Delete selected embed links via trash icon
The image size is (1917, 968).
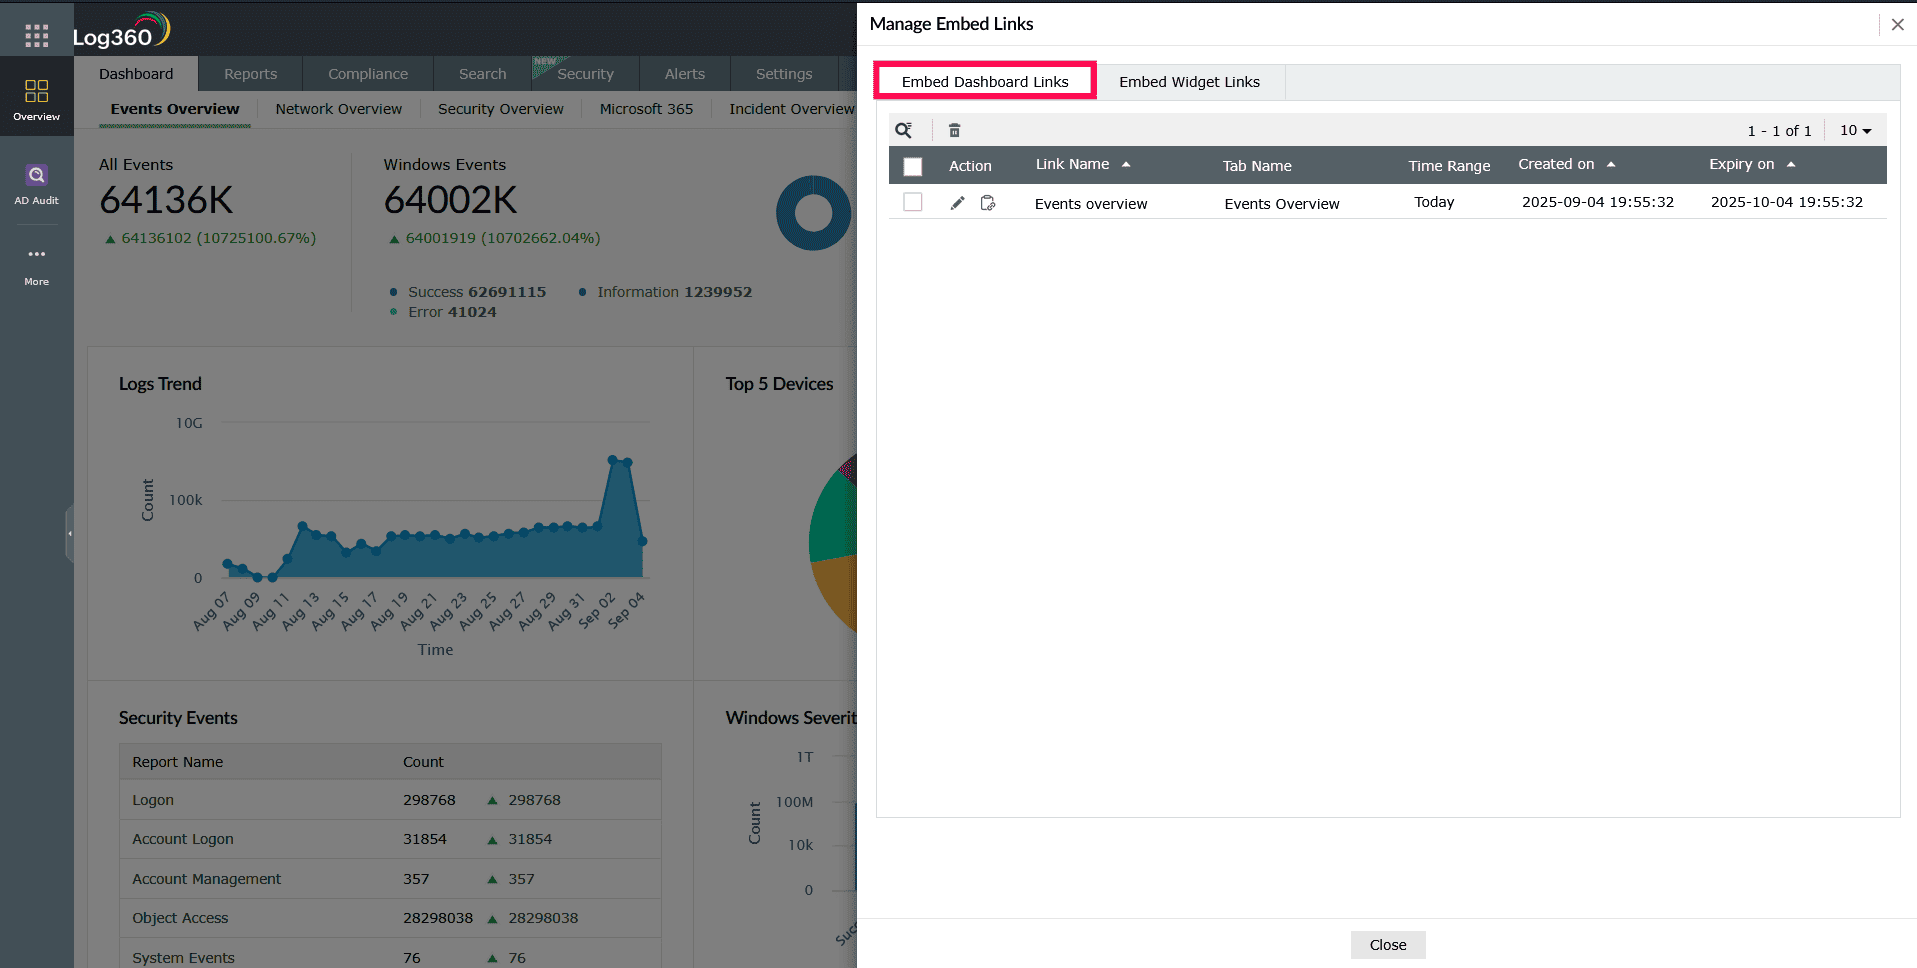pyautogui.click(x=954, y=130)
